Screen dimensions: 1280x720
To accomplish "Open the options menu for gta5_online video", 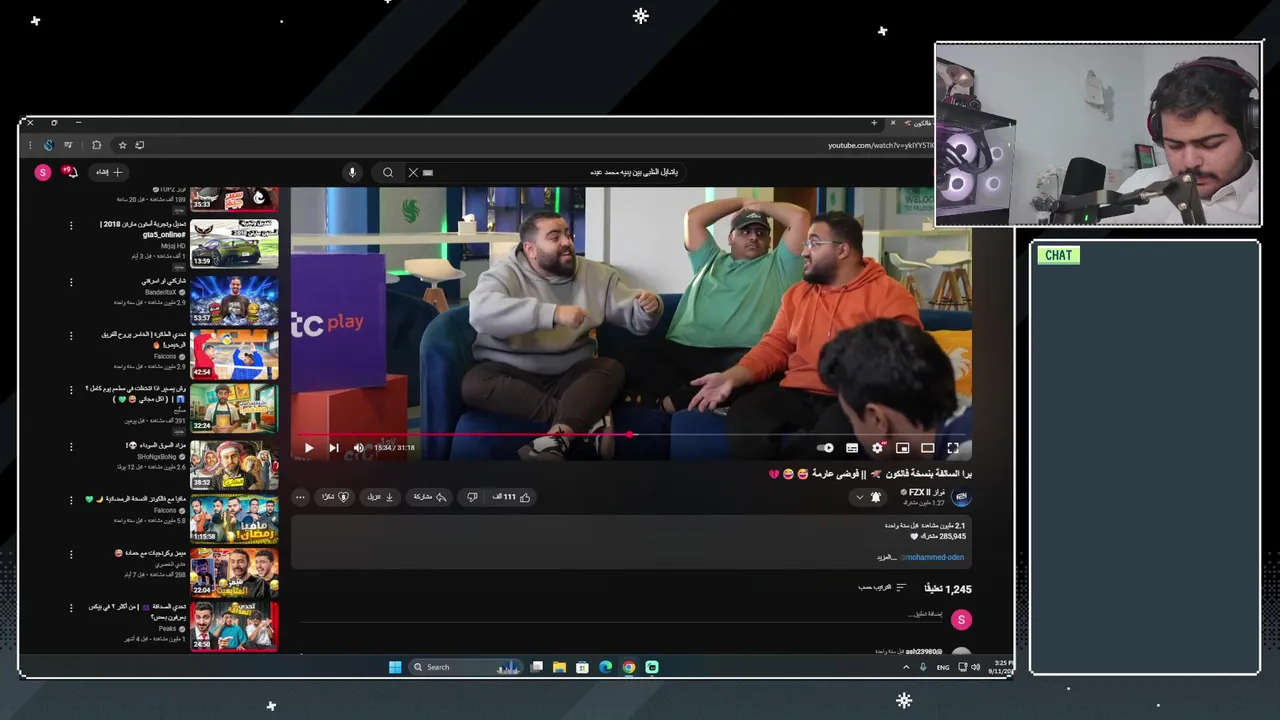I will pos(71,225).
